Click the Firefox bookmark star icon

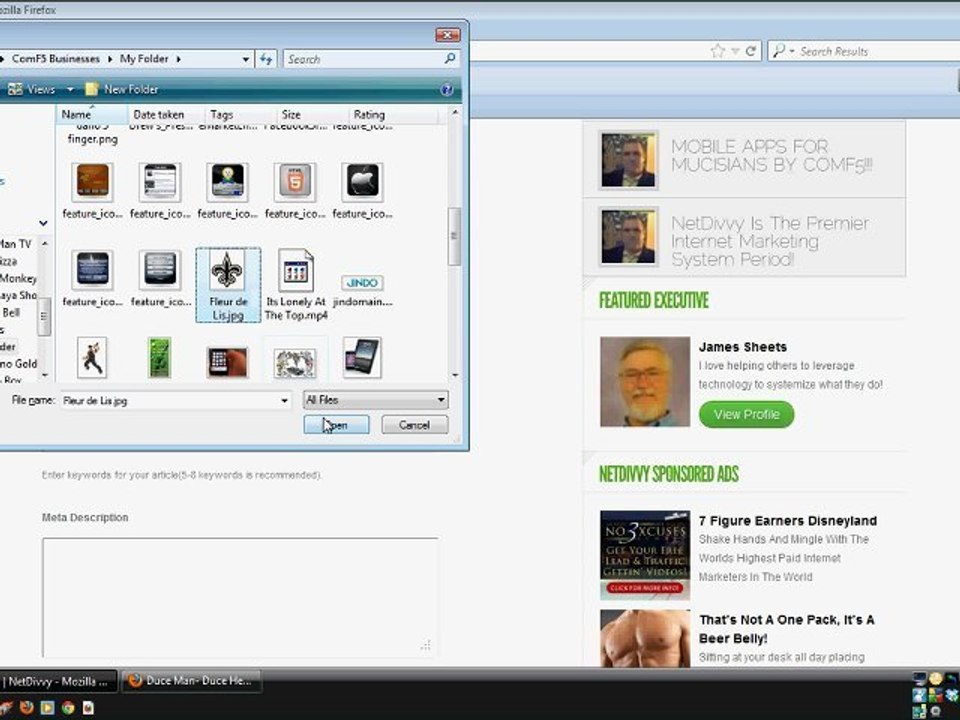pyautogui.click(x=718, y=51)
